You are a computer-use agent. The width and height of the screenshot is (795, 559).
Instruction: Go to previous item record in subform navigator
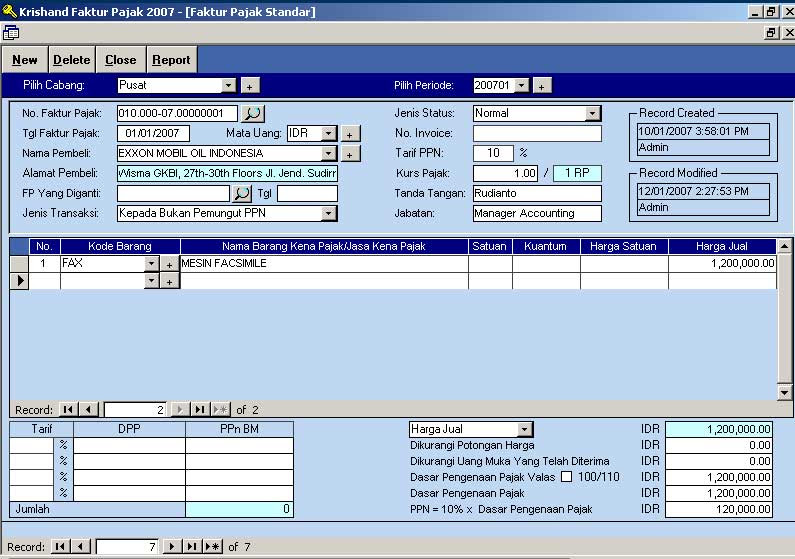click(x=89, y=409)
